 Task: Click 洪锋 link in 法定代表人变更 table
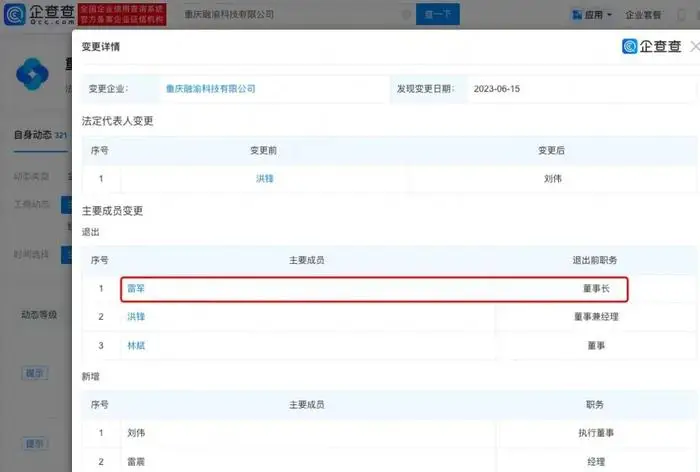click(x=265, y=179)
